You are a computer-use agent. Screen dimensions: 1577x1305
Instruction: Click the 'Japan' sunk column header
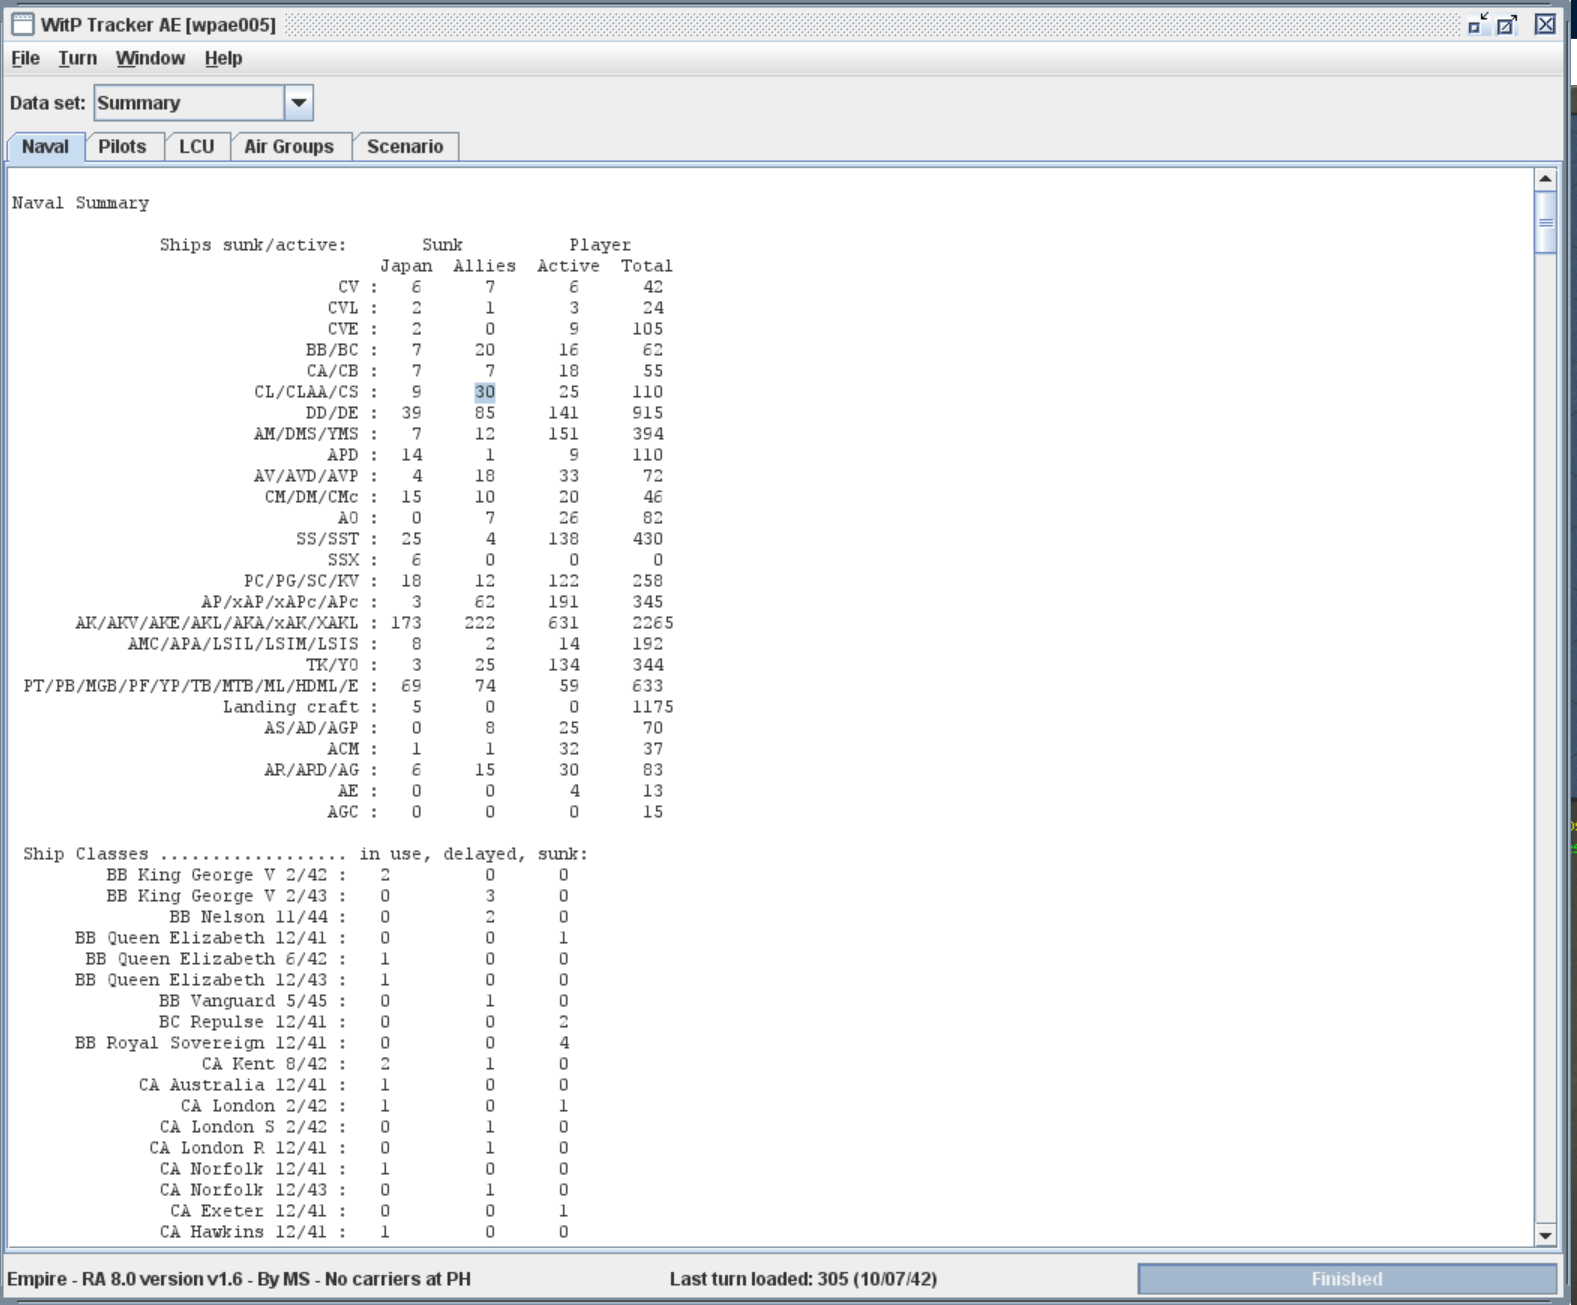[x=406, y=266]
